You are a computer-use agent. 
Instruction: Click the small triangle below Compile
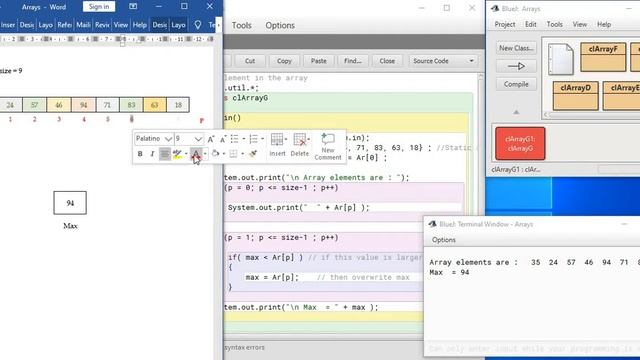point(516,112)
